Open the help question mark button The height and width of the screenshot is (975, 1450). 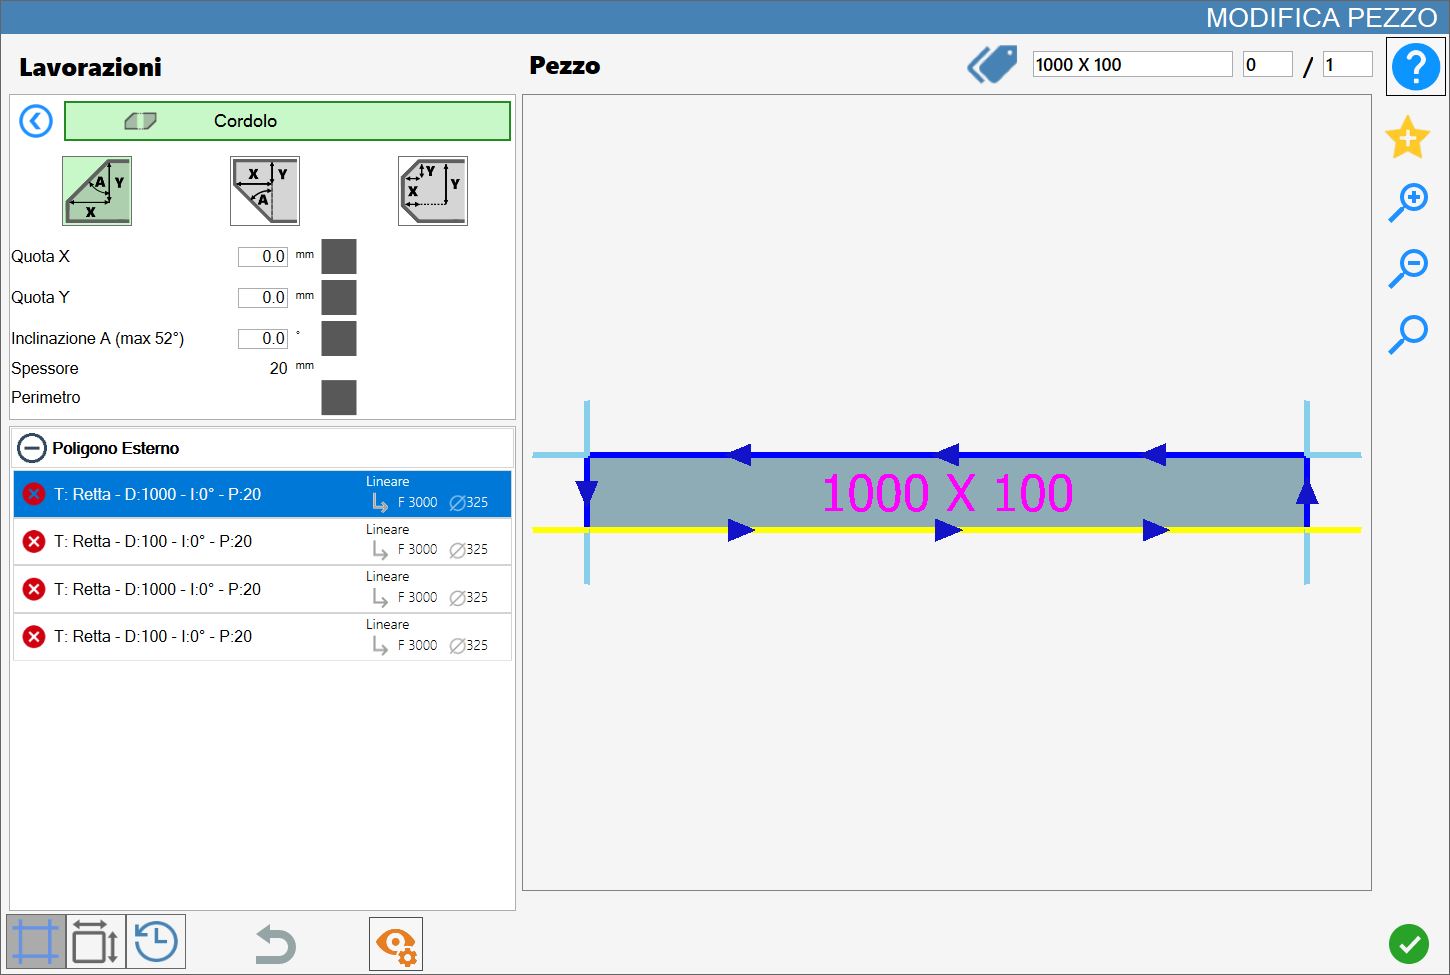(x=1416, y=67)
